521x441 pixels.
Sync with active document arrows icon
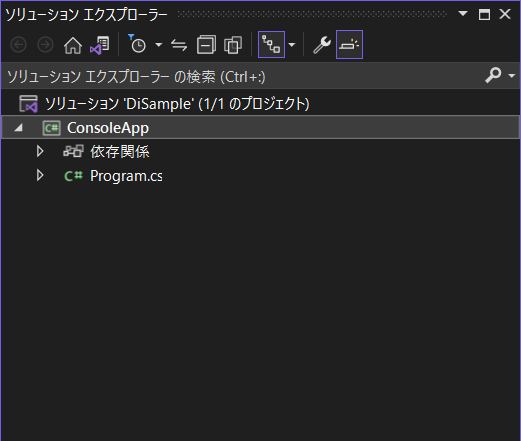179,45
